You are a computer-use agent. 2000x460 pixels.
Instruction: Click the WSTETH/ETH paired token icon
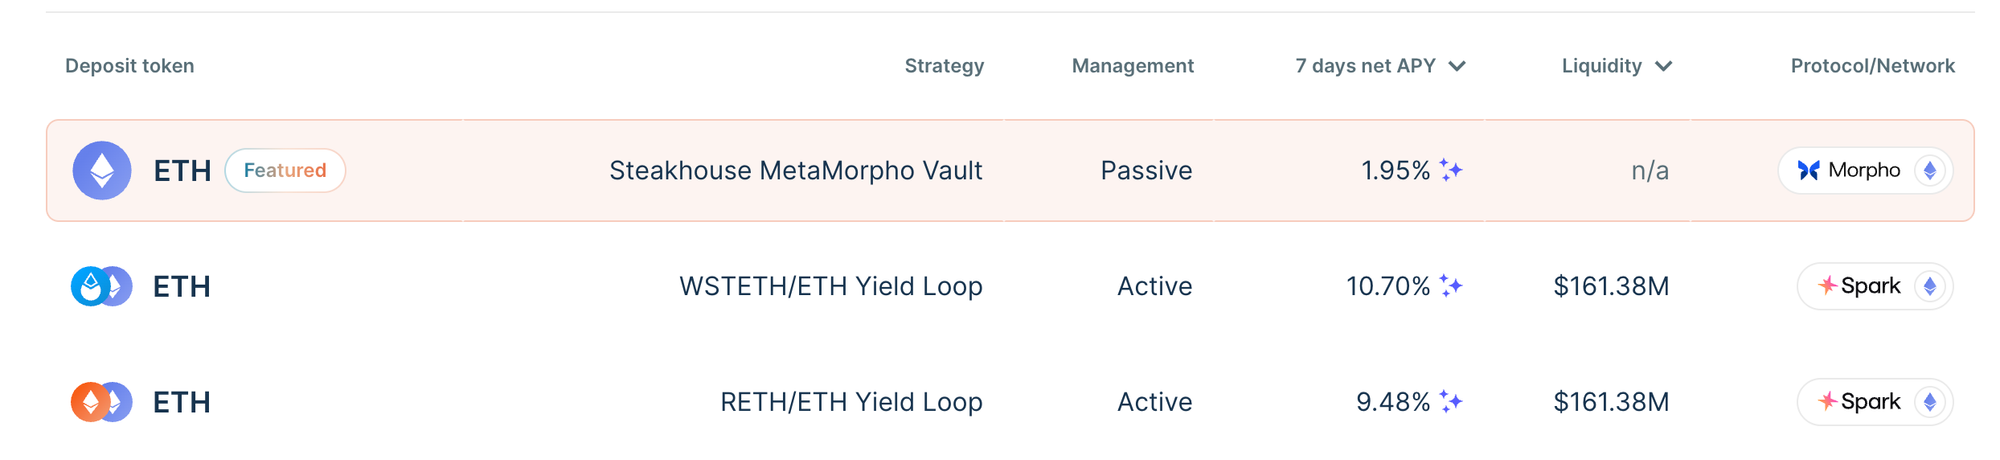(x=102, y=286)
